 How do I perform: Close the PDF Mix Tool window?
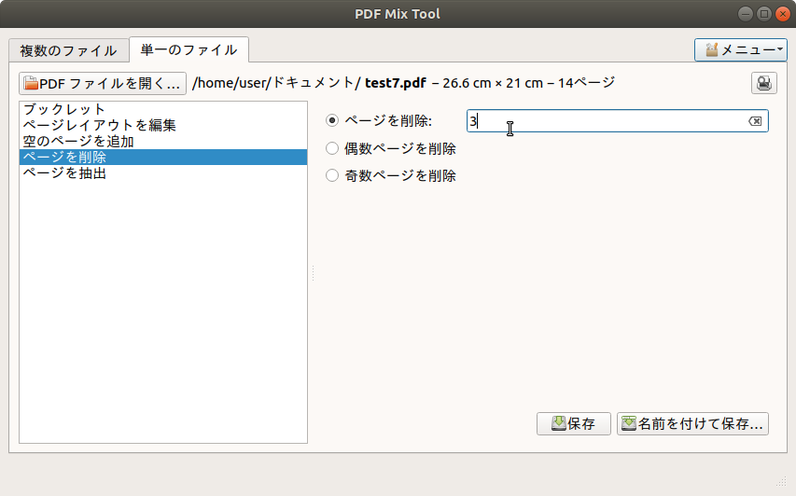coord(783,14)
